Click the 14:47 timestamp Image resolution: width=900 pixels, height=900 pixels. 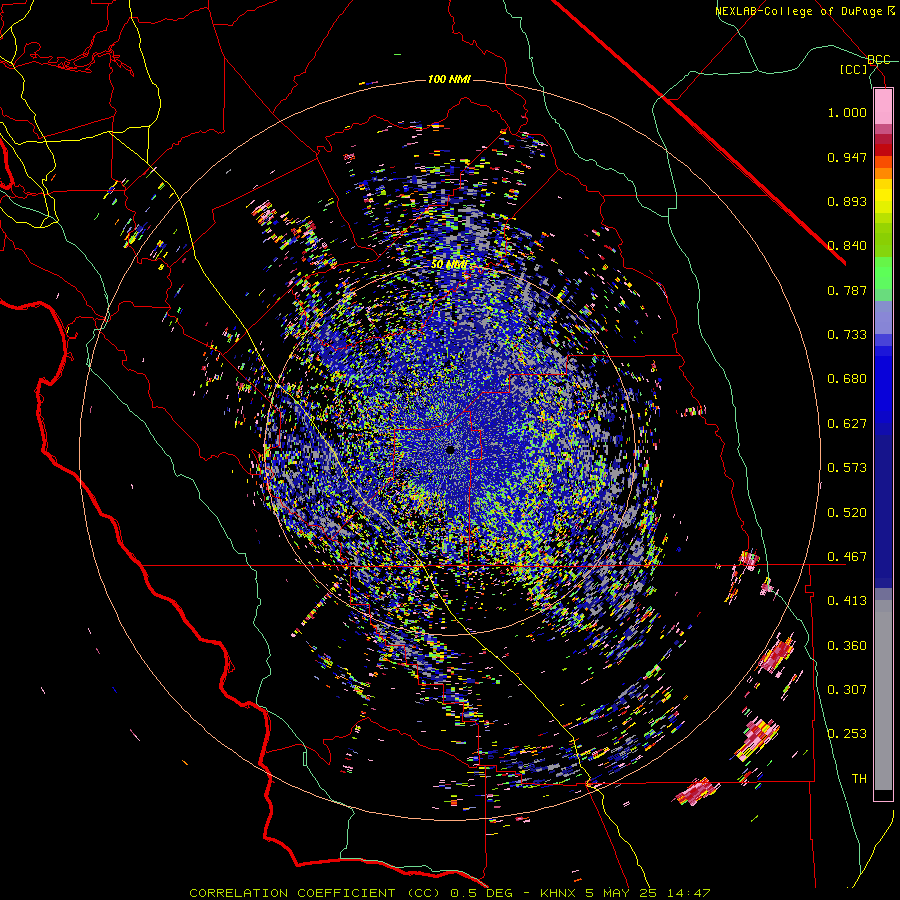[x=687, y=893]
